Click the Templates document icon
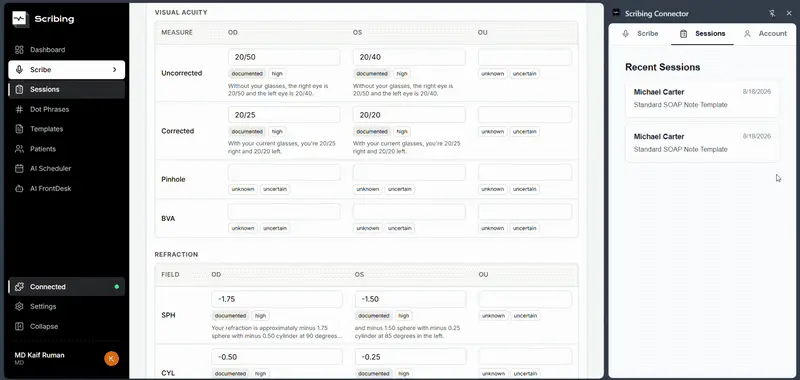The image size is (800, 380). (x=19, y=129)
